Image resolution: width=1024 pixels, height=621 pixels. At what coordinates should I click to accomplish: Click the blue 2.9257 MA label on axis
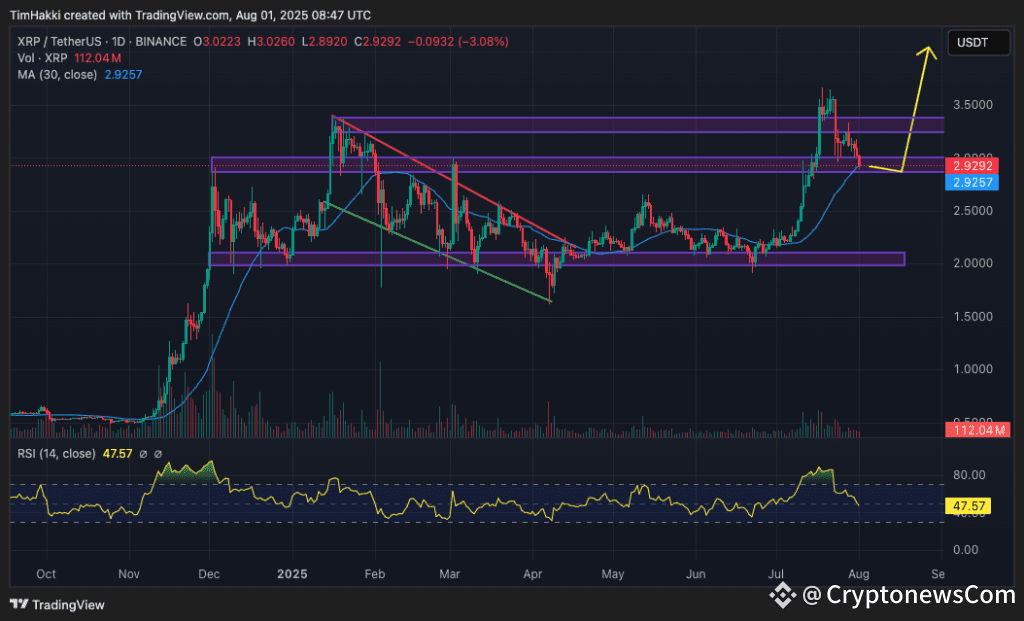click(x=972, y=182)
